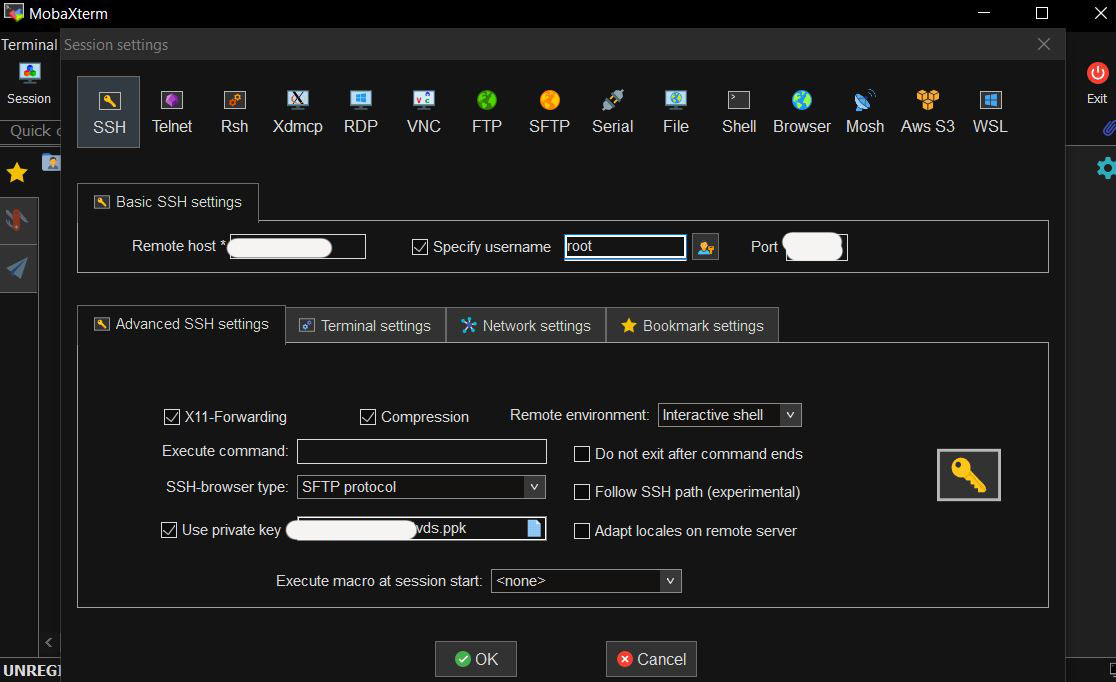Image resolution: width=1116 pixels, height=682 pixels.
Task: Switch to Advanced SSH settings tab
Action: coord(181,325)
